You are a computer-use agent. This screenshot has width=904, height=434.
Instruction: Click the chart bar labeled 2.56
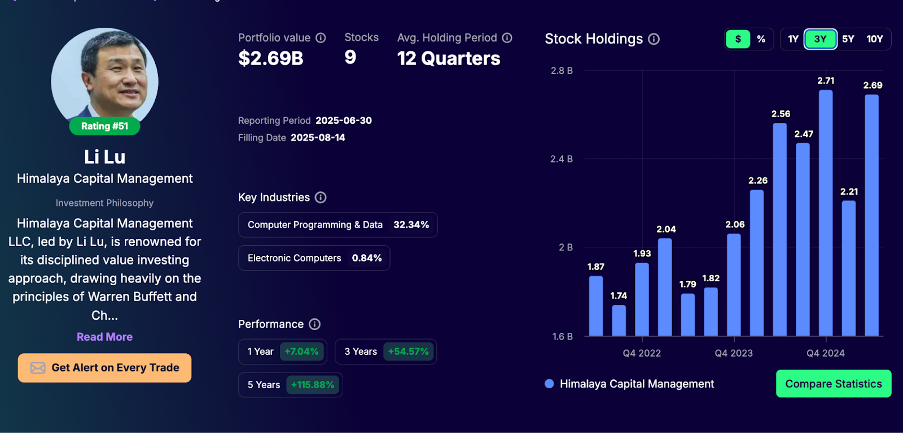[779, 230]
